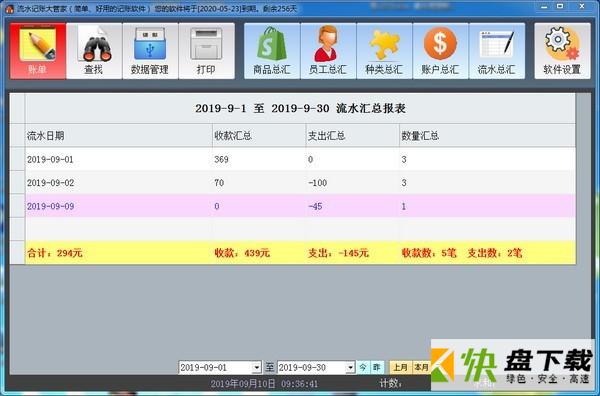Expand the end date 2019-09-30 dropdown arrow

pos(350,368)
